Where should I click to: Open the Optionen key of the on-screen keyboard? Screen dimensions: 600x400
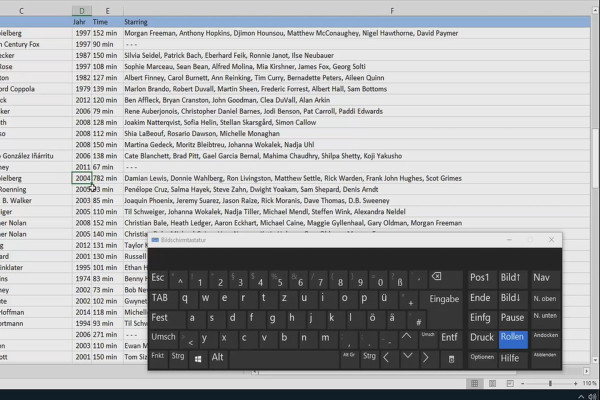(x=482, y=358)
